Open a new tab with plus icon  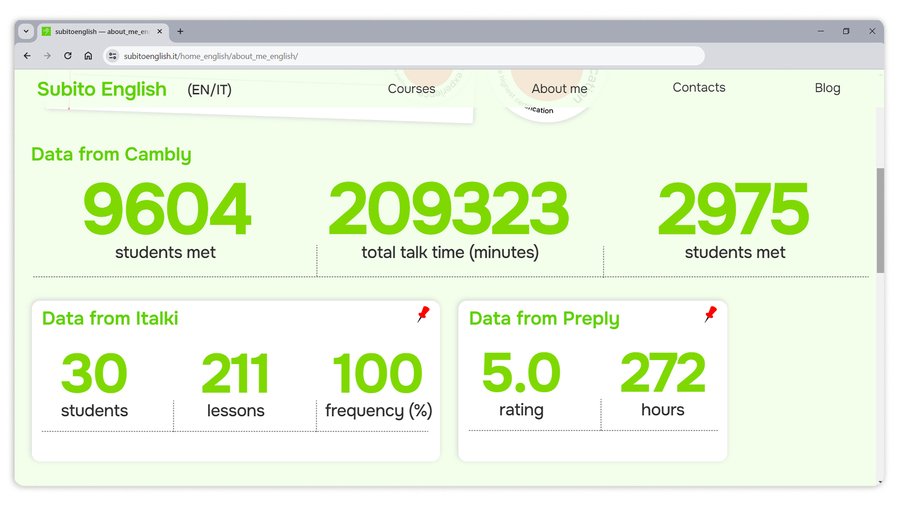click(180, 32)
